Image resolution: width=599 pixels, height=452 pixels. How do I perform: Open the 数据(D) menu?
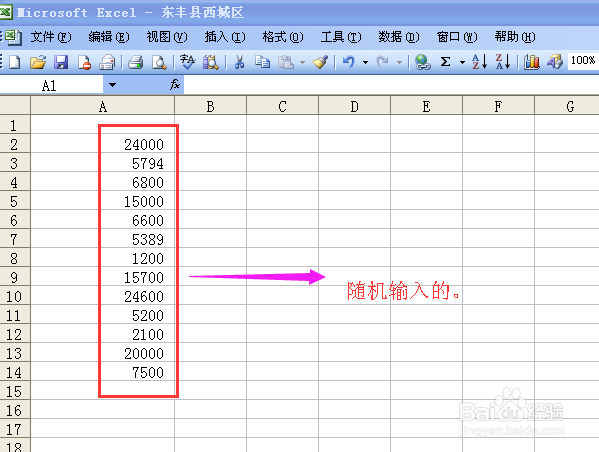tap(399, 37)
